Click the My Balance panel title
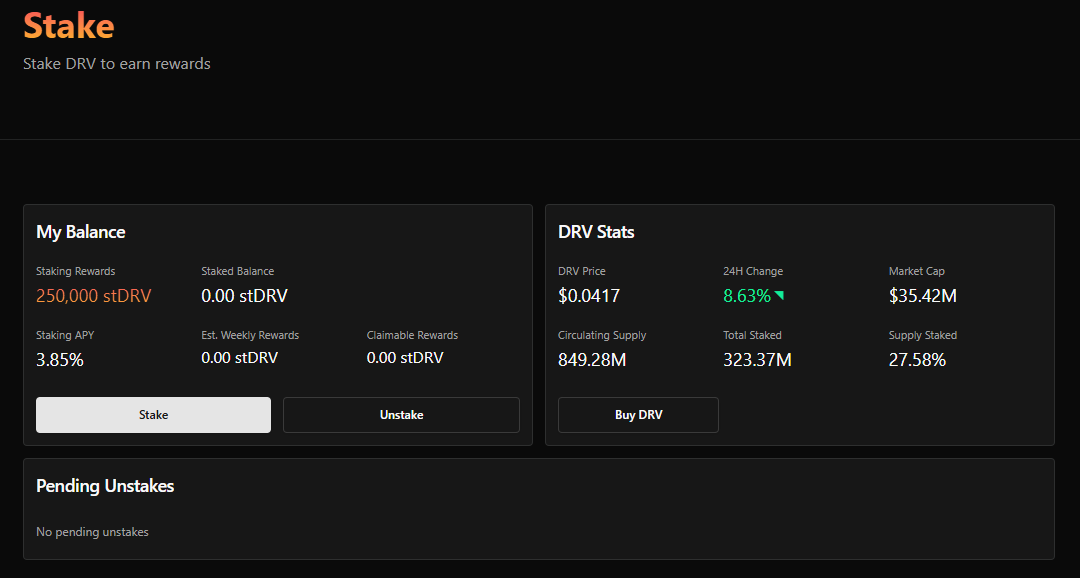Image resolution: width=1080 pixels, height=578 pixels. pyautogui.click(x=80, y=231)
